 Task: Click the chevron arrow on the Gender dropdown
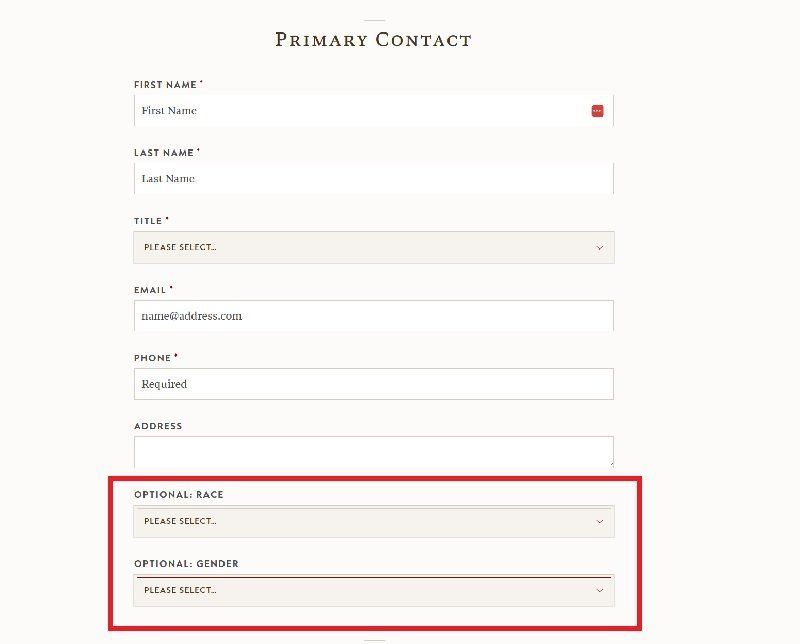point(600,590)
